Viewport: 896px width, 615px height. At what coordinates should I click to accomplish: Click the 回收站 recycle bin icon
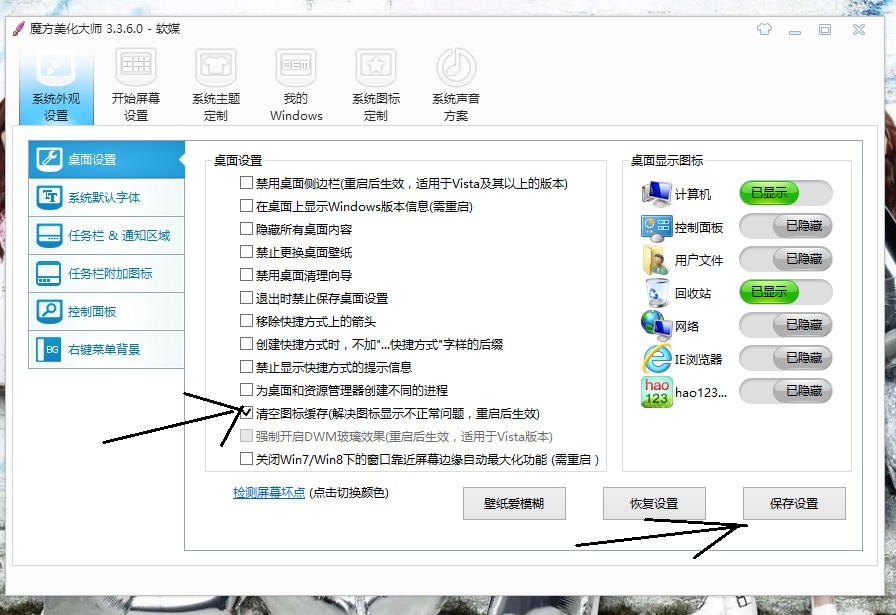[x=657, y=293]
